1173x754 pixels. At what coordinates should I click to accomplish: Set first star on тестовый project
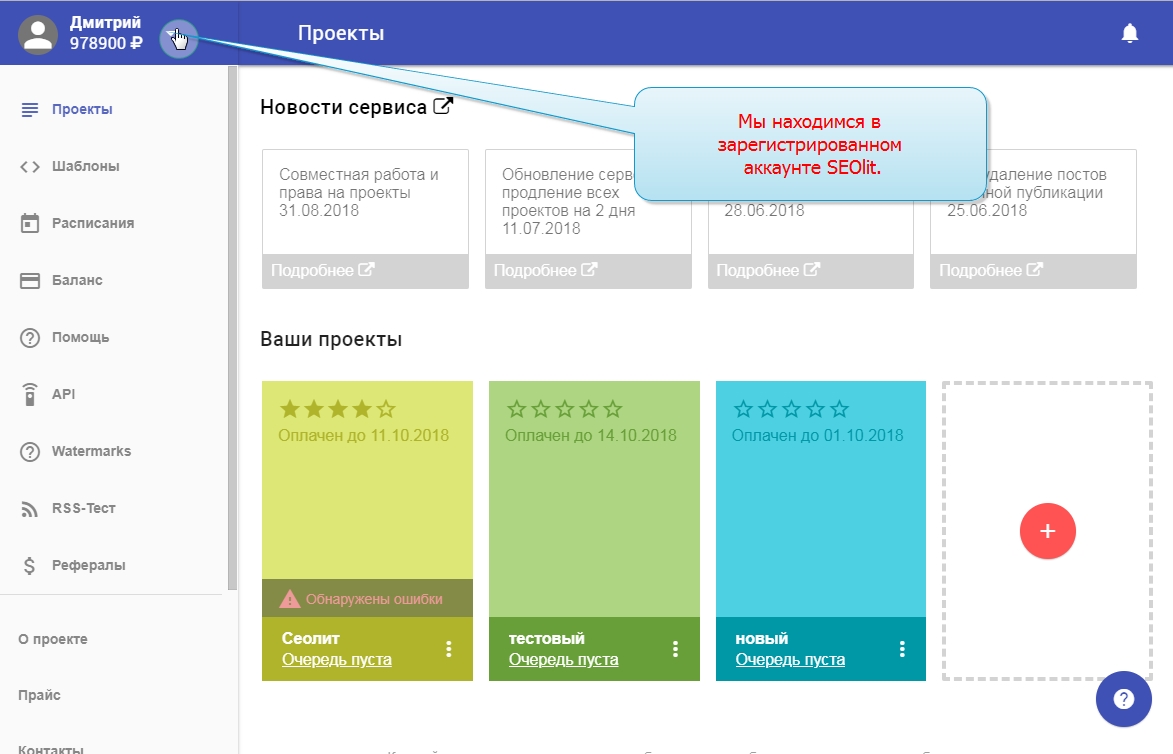tap(516, 409)
